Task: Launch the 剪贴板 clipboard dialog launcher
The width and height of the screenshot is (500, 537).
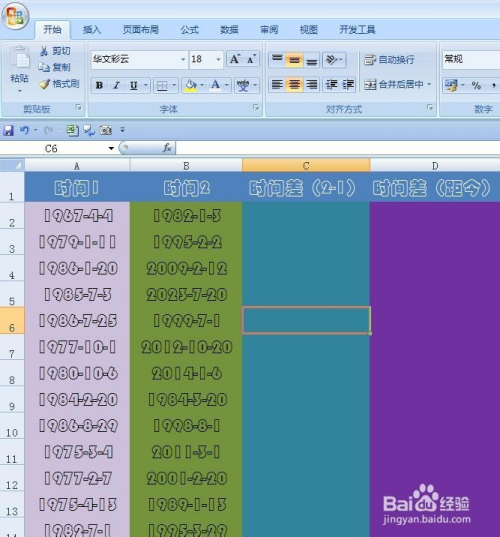Action: pos(78,108)
